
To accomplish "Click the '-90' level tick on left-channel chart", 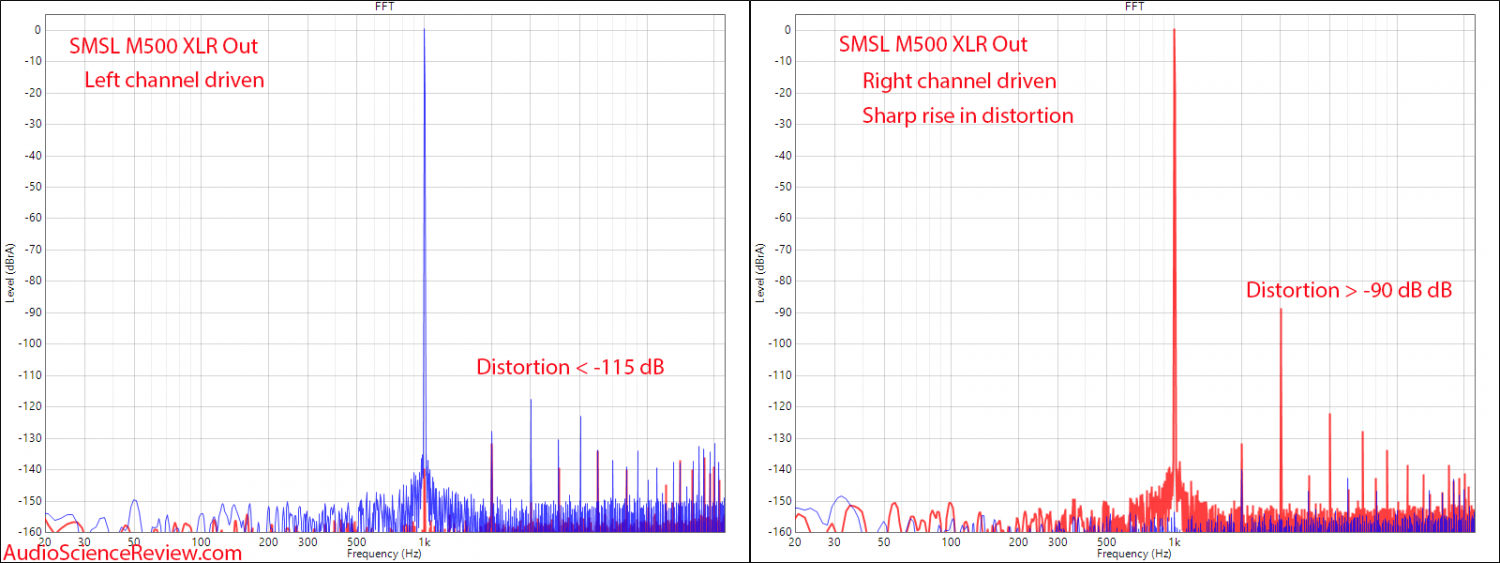I will [32, 312].
